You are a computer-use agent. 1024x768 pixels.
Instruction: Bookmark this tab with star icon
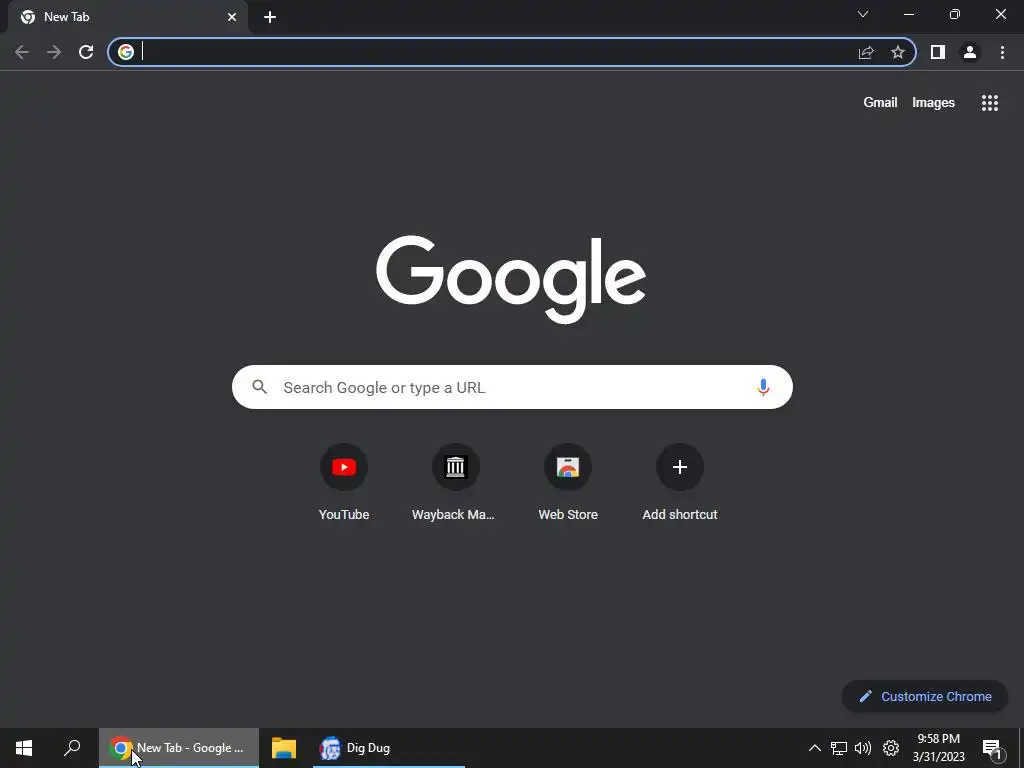898,52
